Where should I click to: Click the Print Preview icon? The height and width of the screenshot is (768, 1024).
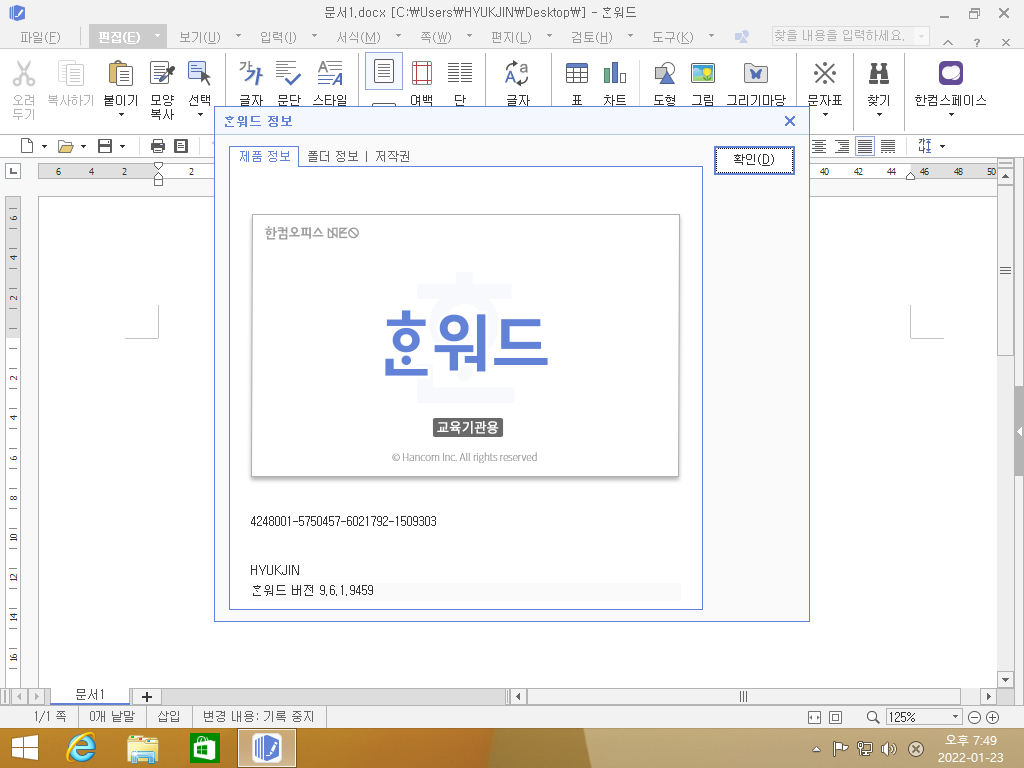(181, 146)
